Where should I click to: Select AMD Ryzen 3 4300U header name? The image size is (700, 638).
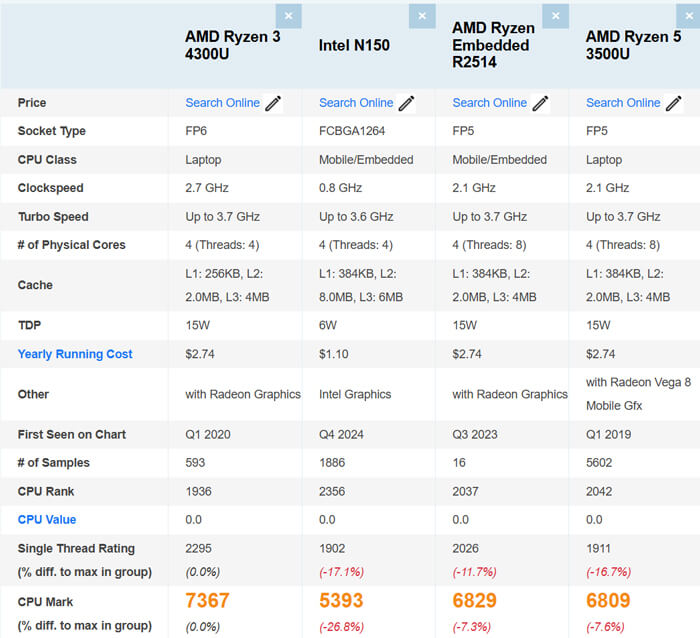point(233,45)
